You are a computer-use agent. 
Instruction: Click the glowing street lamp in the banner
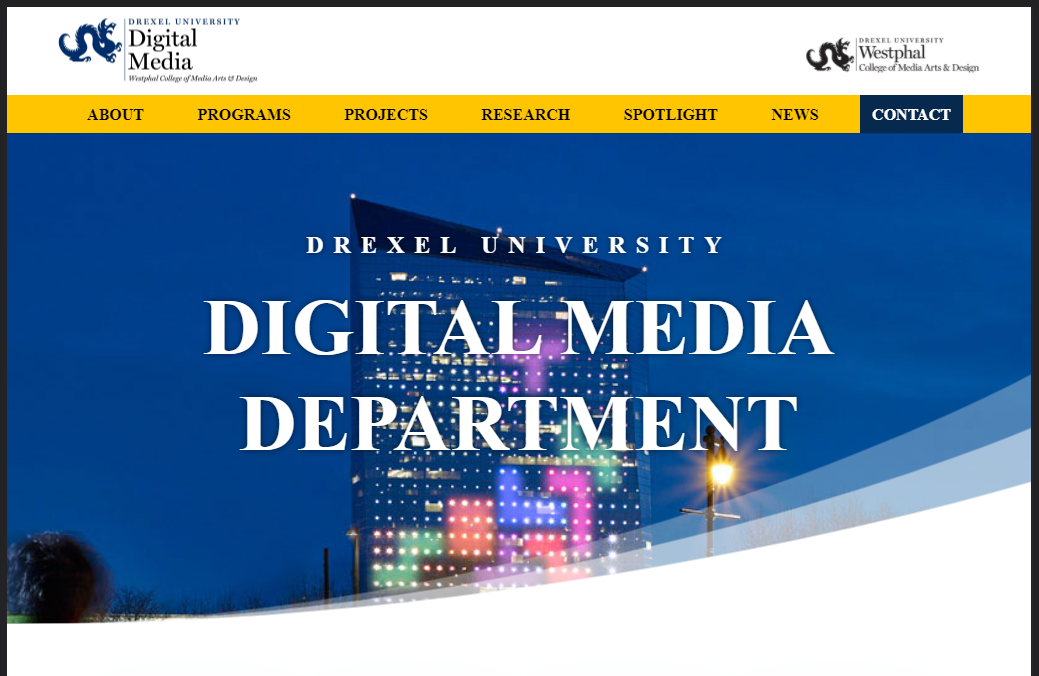coord(720,470)
